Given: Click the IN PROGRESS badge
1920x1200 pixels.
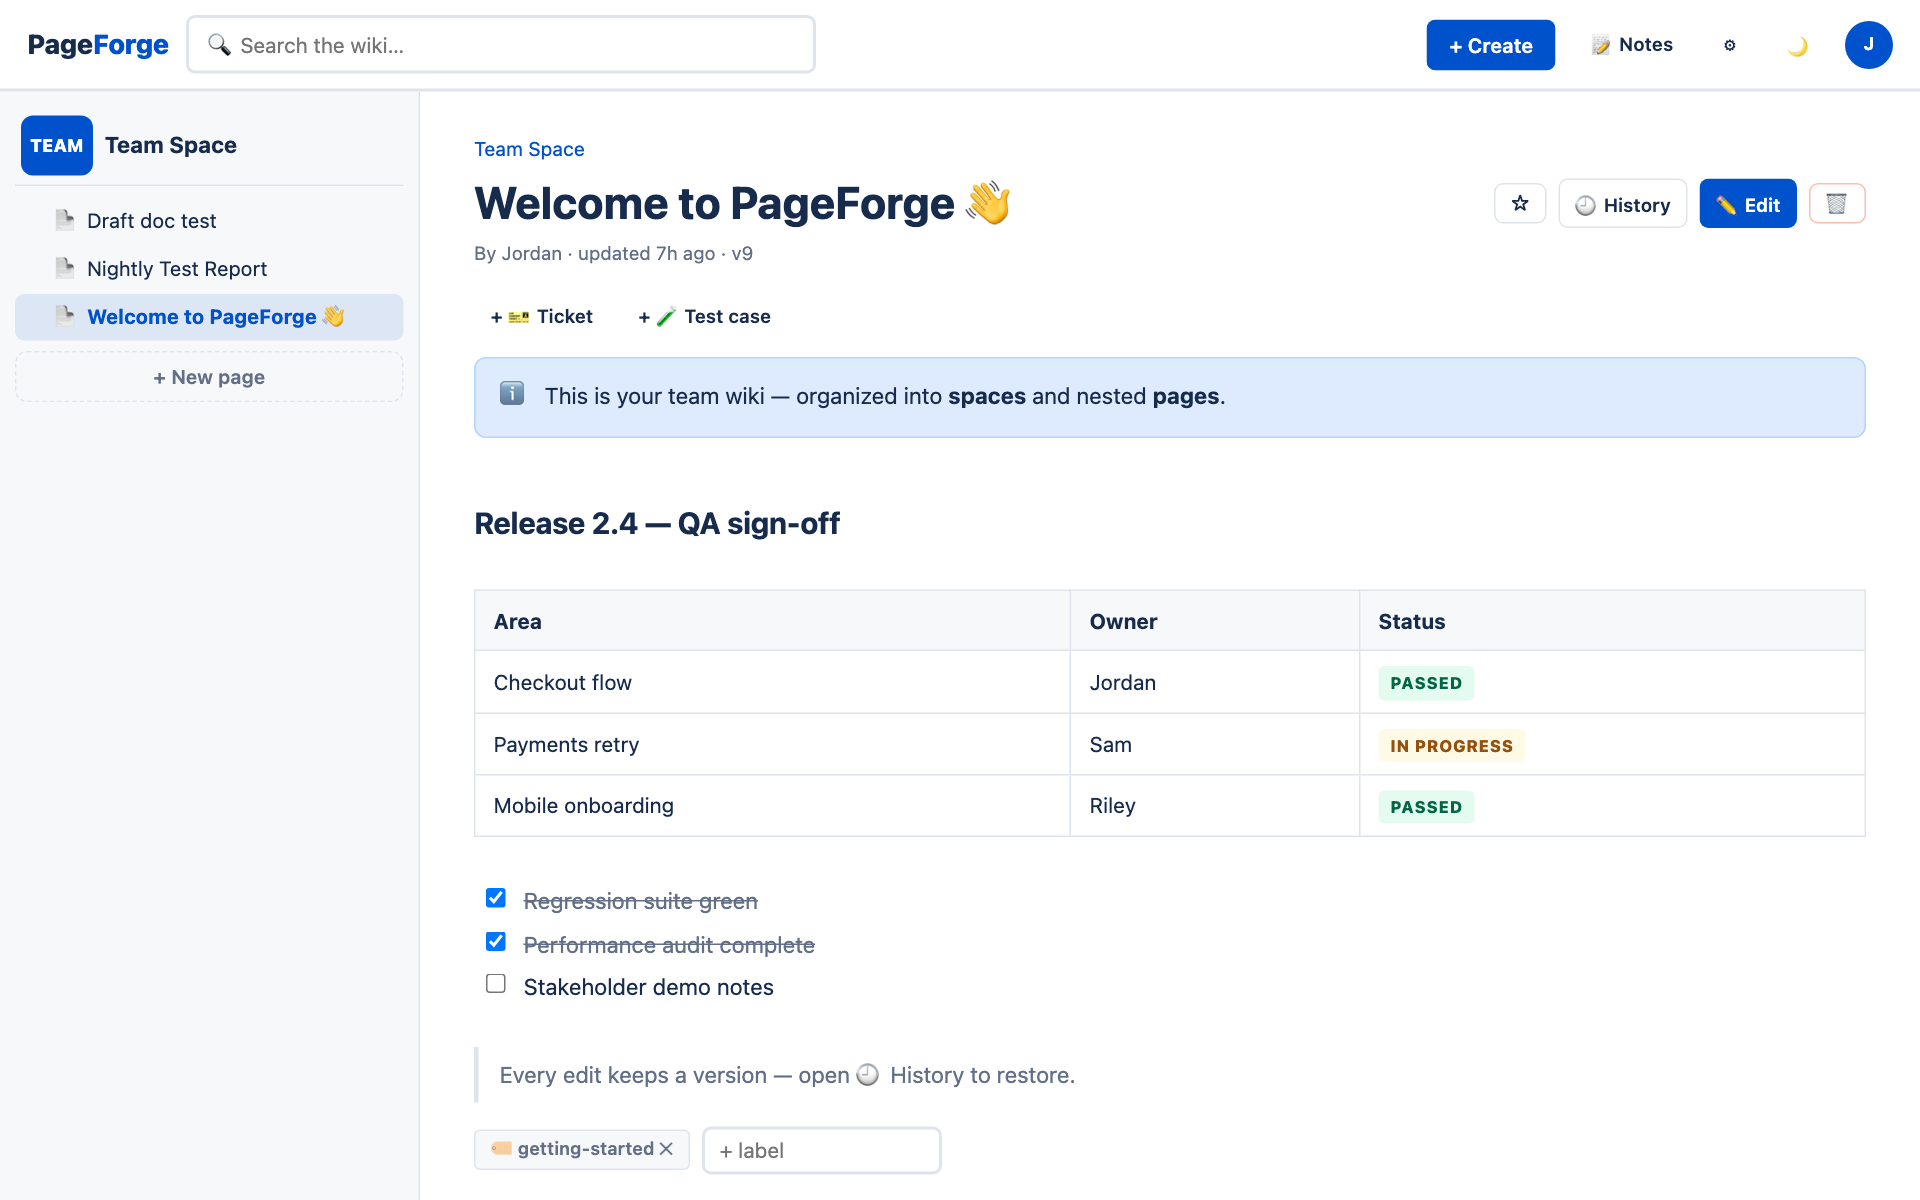Looking at the screenshot, I should pyautogui.click(x=1451, y=746).
